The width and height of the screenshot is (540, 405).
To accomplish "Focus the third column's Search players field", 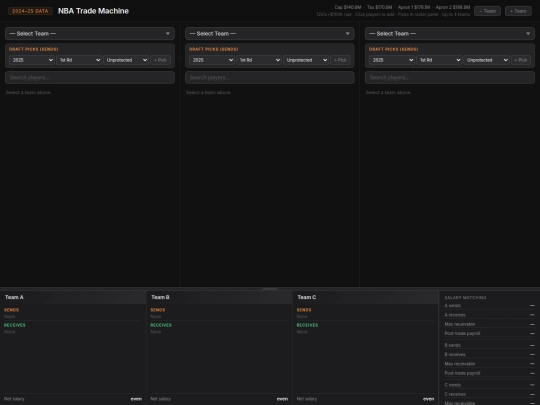I will pyautogui.click(x=450, y=77).
